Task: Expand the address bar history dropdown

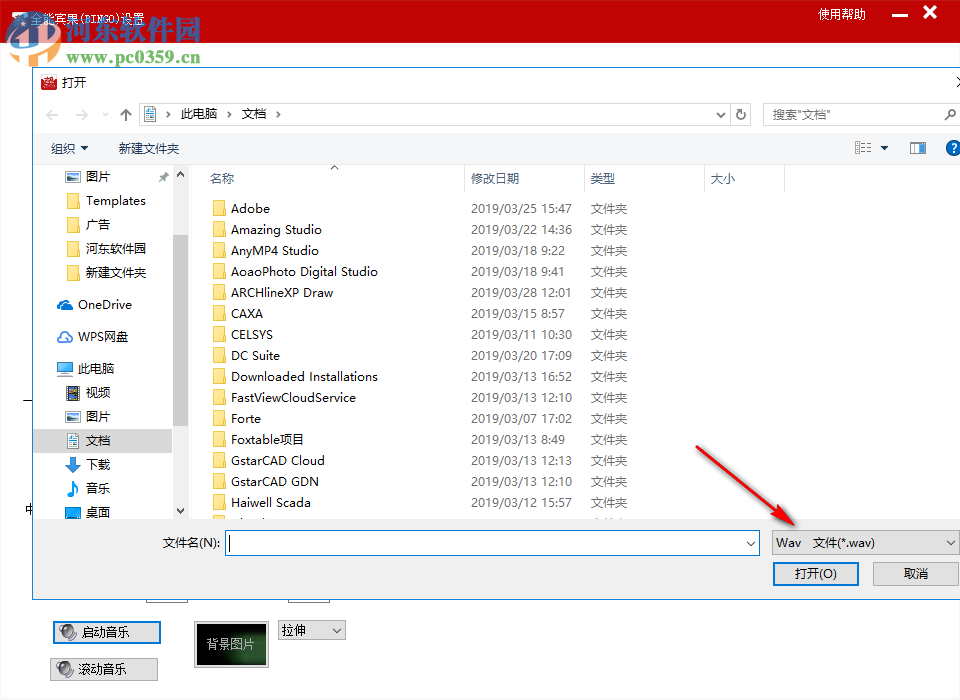Action: pos(721,115)
